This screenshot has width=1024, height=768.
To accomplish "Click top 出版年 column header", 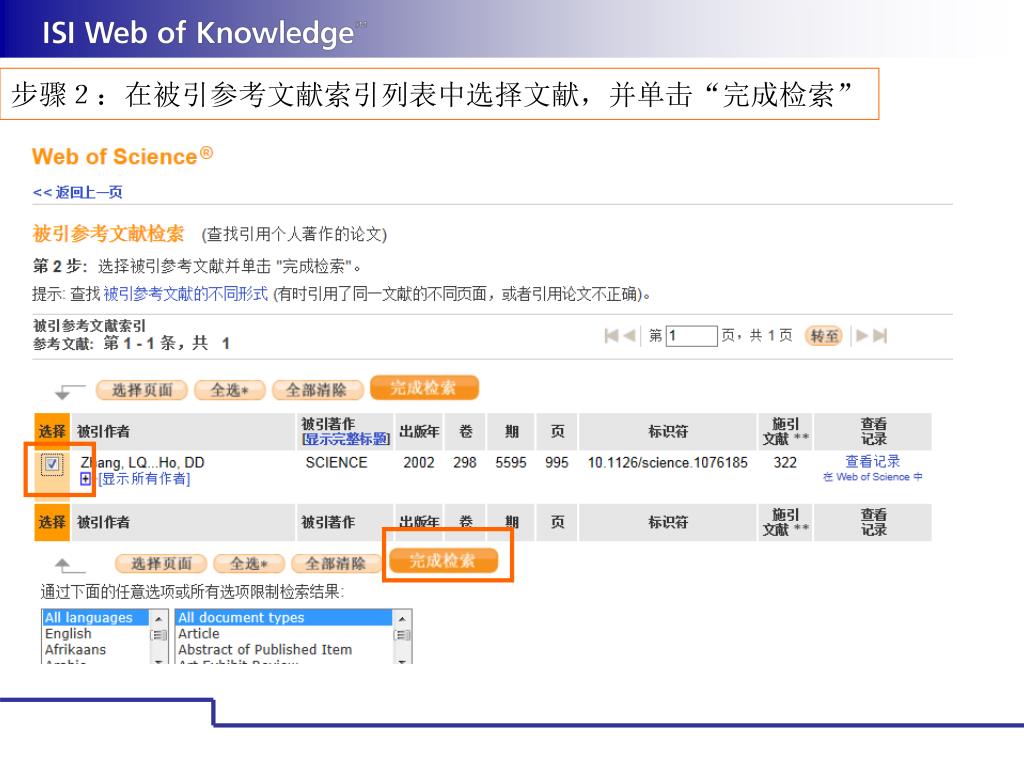I will 419,432.
